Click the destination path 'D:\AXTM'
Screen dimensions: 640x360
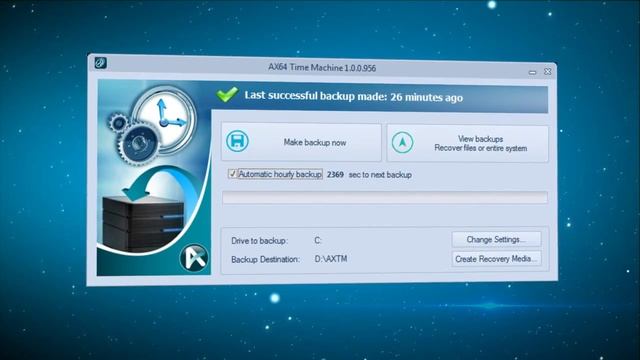[x=331, y=259]
